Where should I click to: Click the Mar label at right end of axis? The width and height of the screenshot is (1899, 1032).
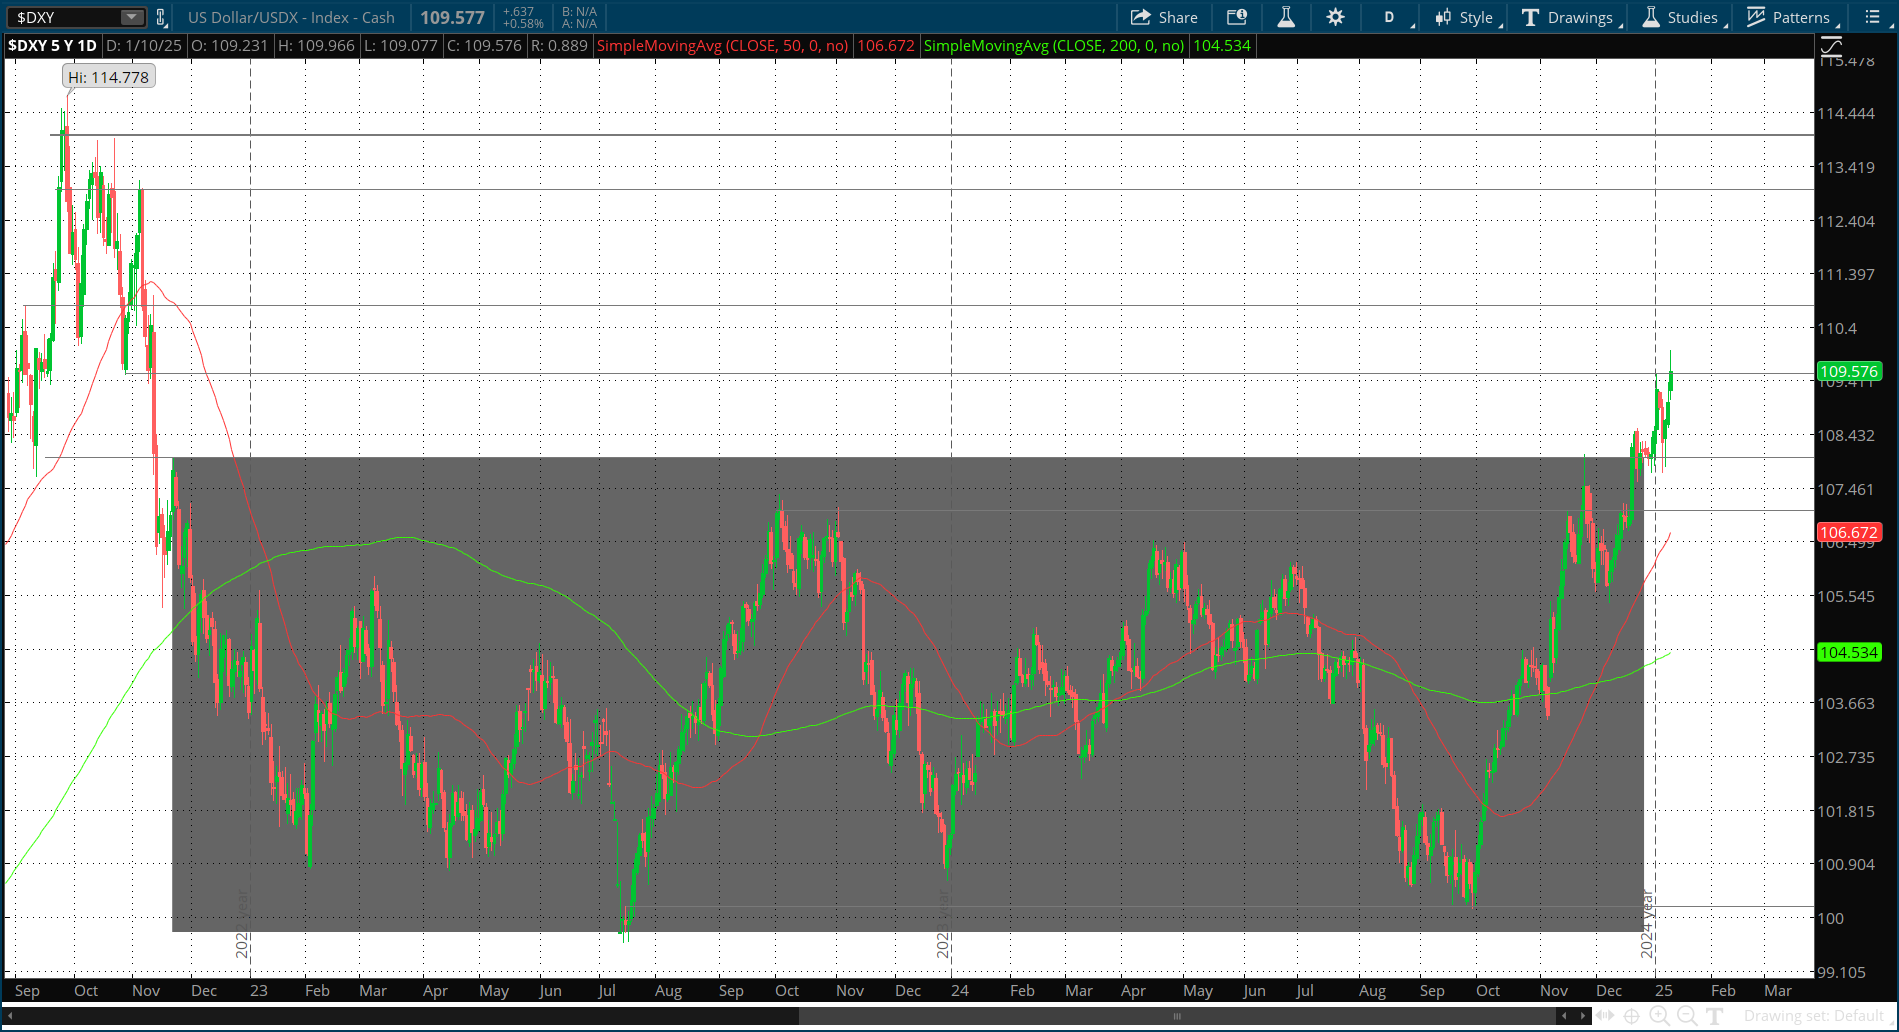coord(1777,990)
